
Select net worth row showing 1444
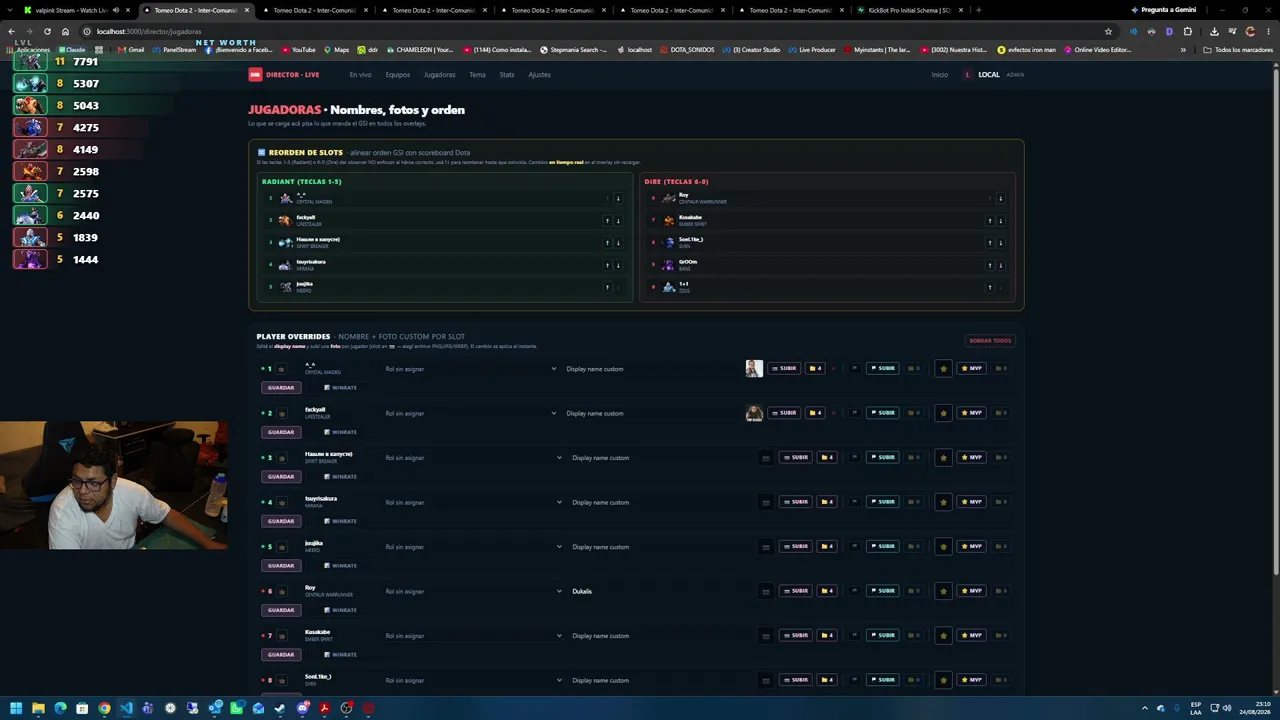tap(85, 259)
